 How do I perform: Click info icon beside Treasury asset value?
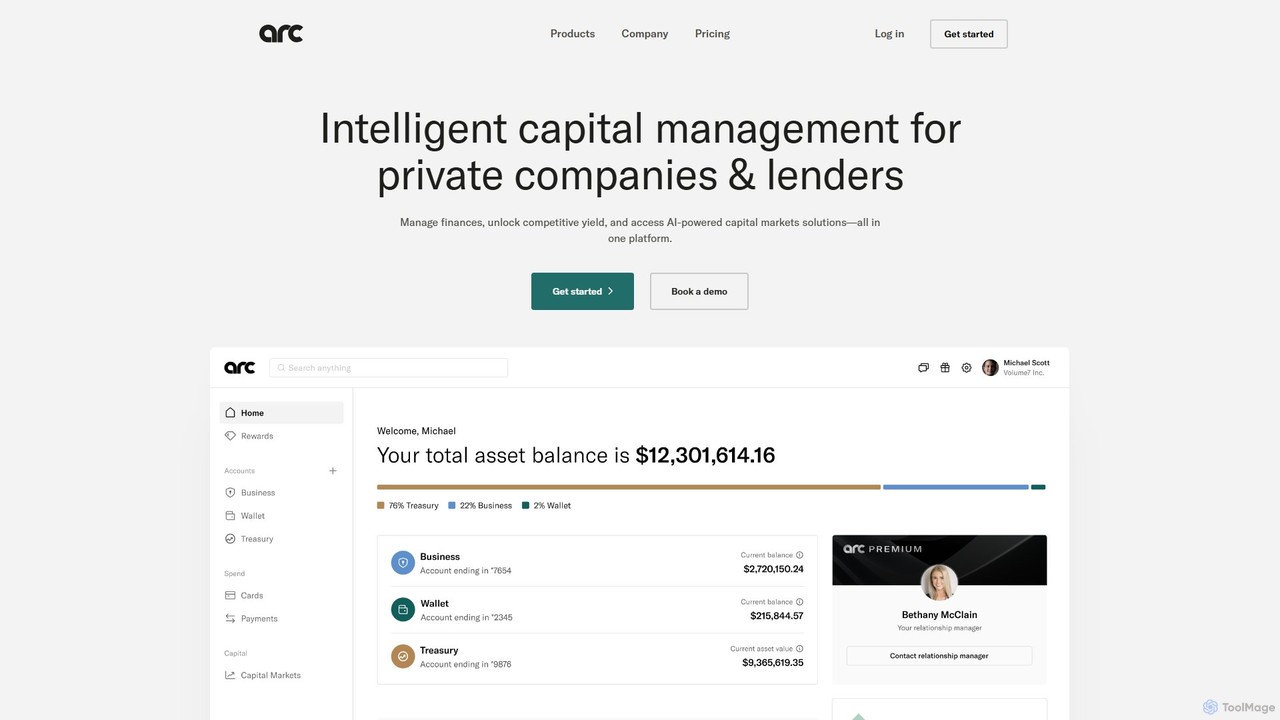click(x=799, y=649)
